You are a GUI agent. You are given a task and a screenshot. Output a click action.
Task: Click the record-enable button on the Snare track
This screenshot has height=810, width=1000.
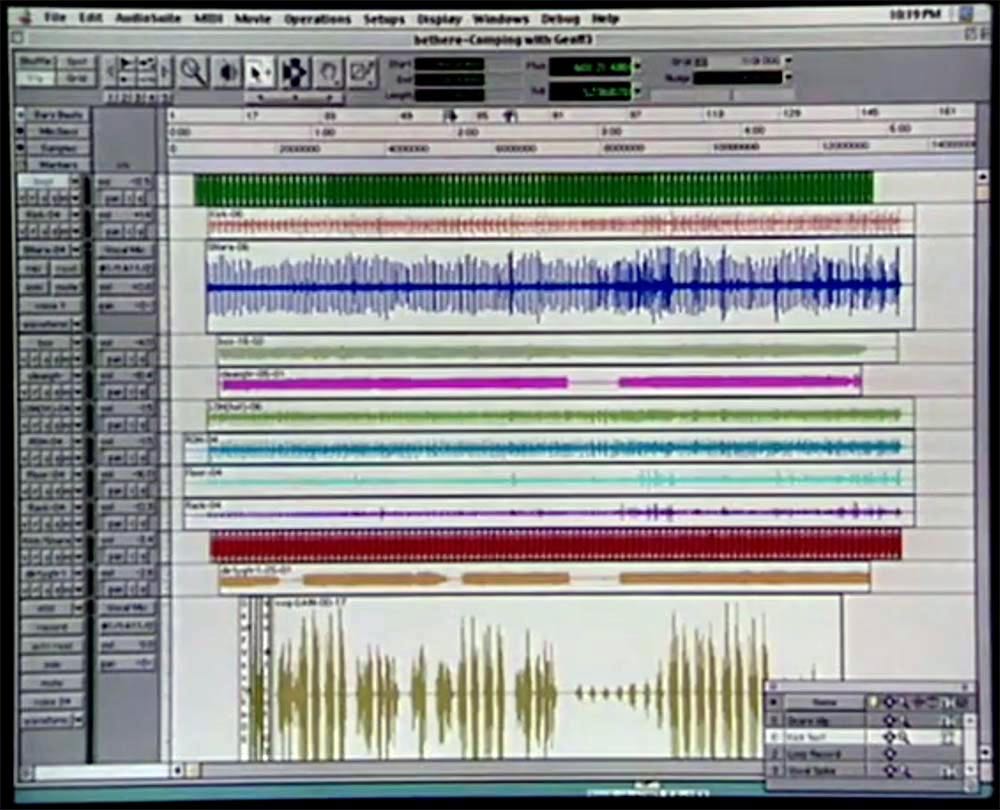click(x=33, y=268)
